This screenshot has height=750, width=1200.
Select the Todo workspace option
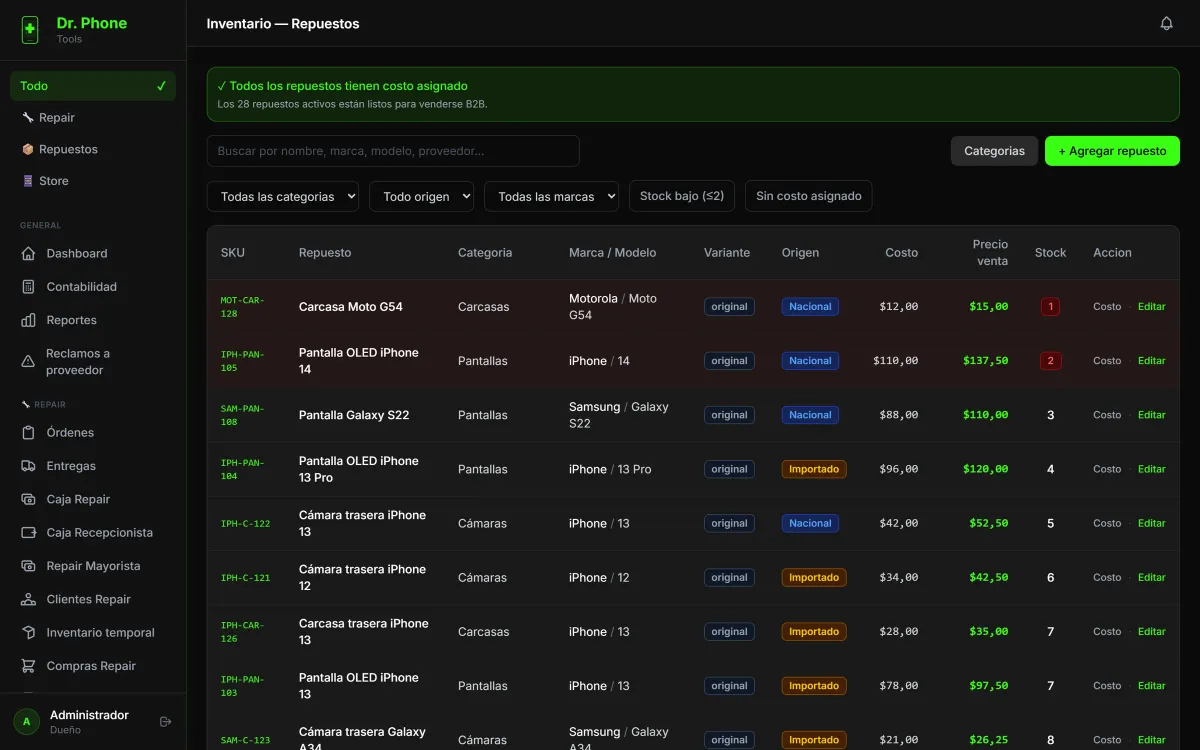click(93, 86)
